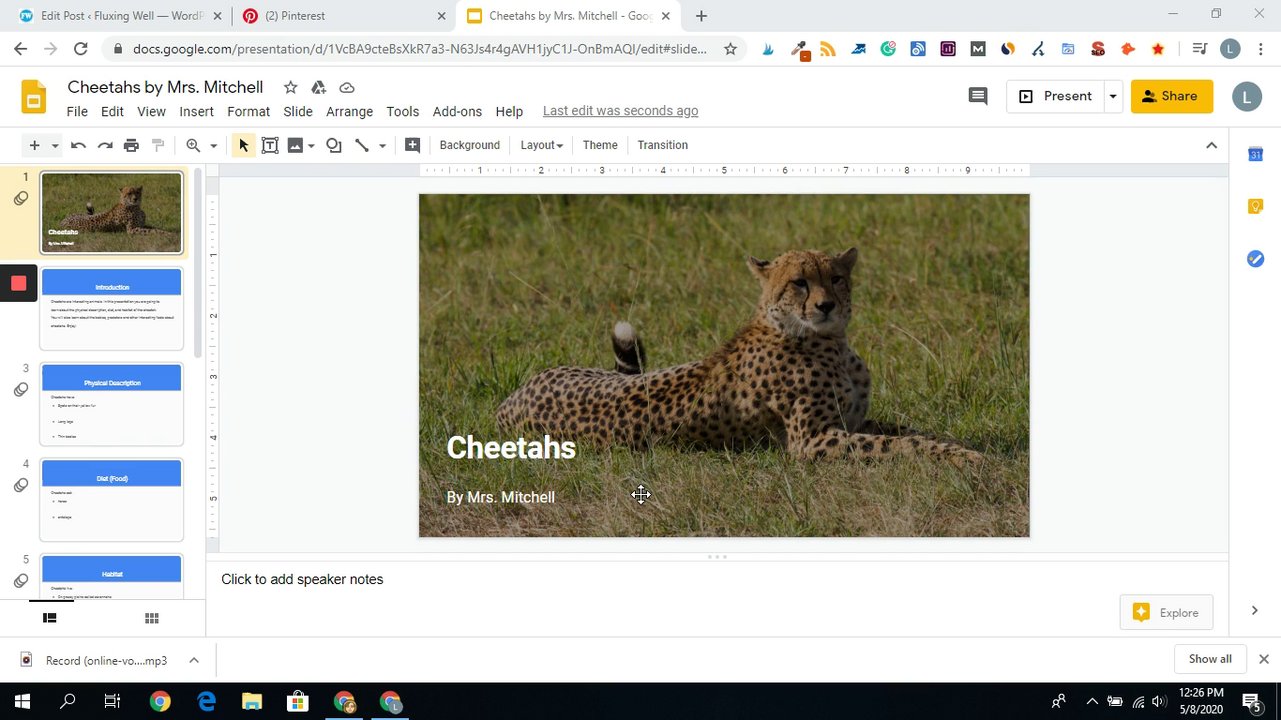Click the yellow Share button

click(1171, 96)
